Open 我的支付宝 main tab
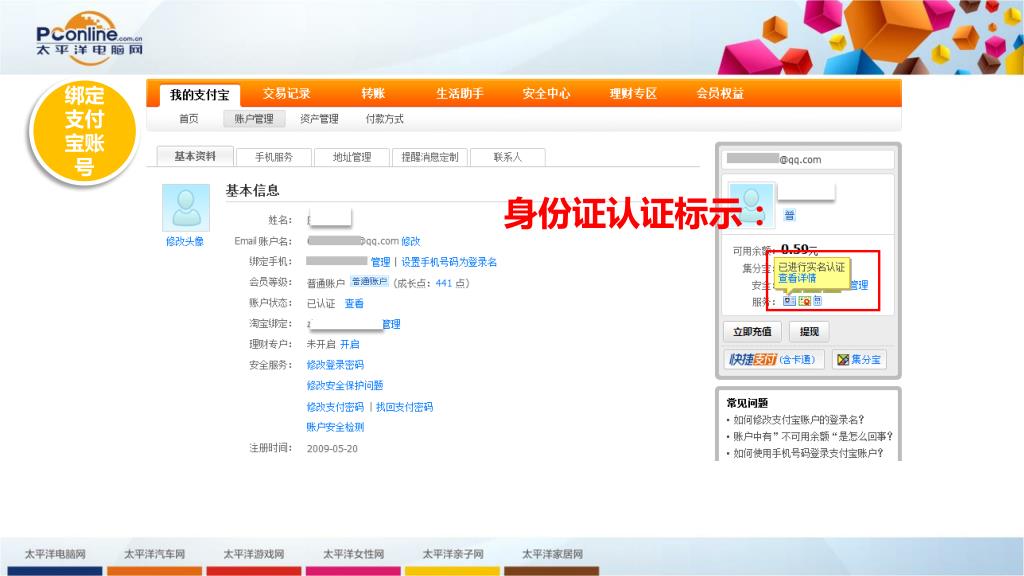1024x576 pixels. click(200, 95)
